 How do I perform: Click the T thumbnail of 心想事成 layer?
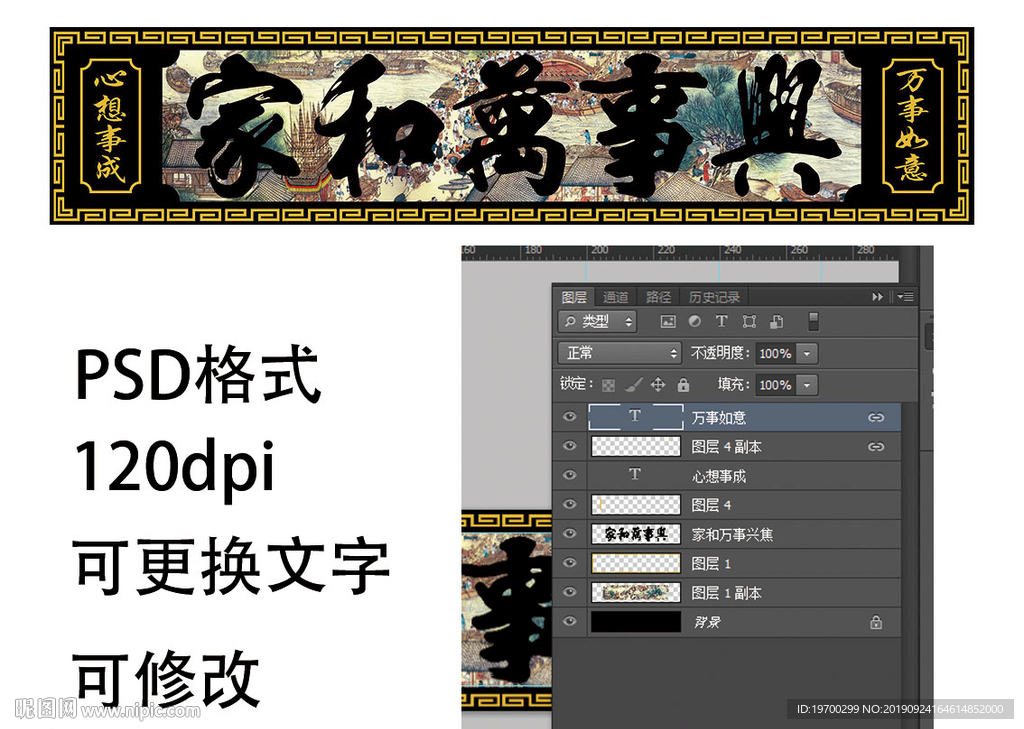635,475
